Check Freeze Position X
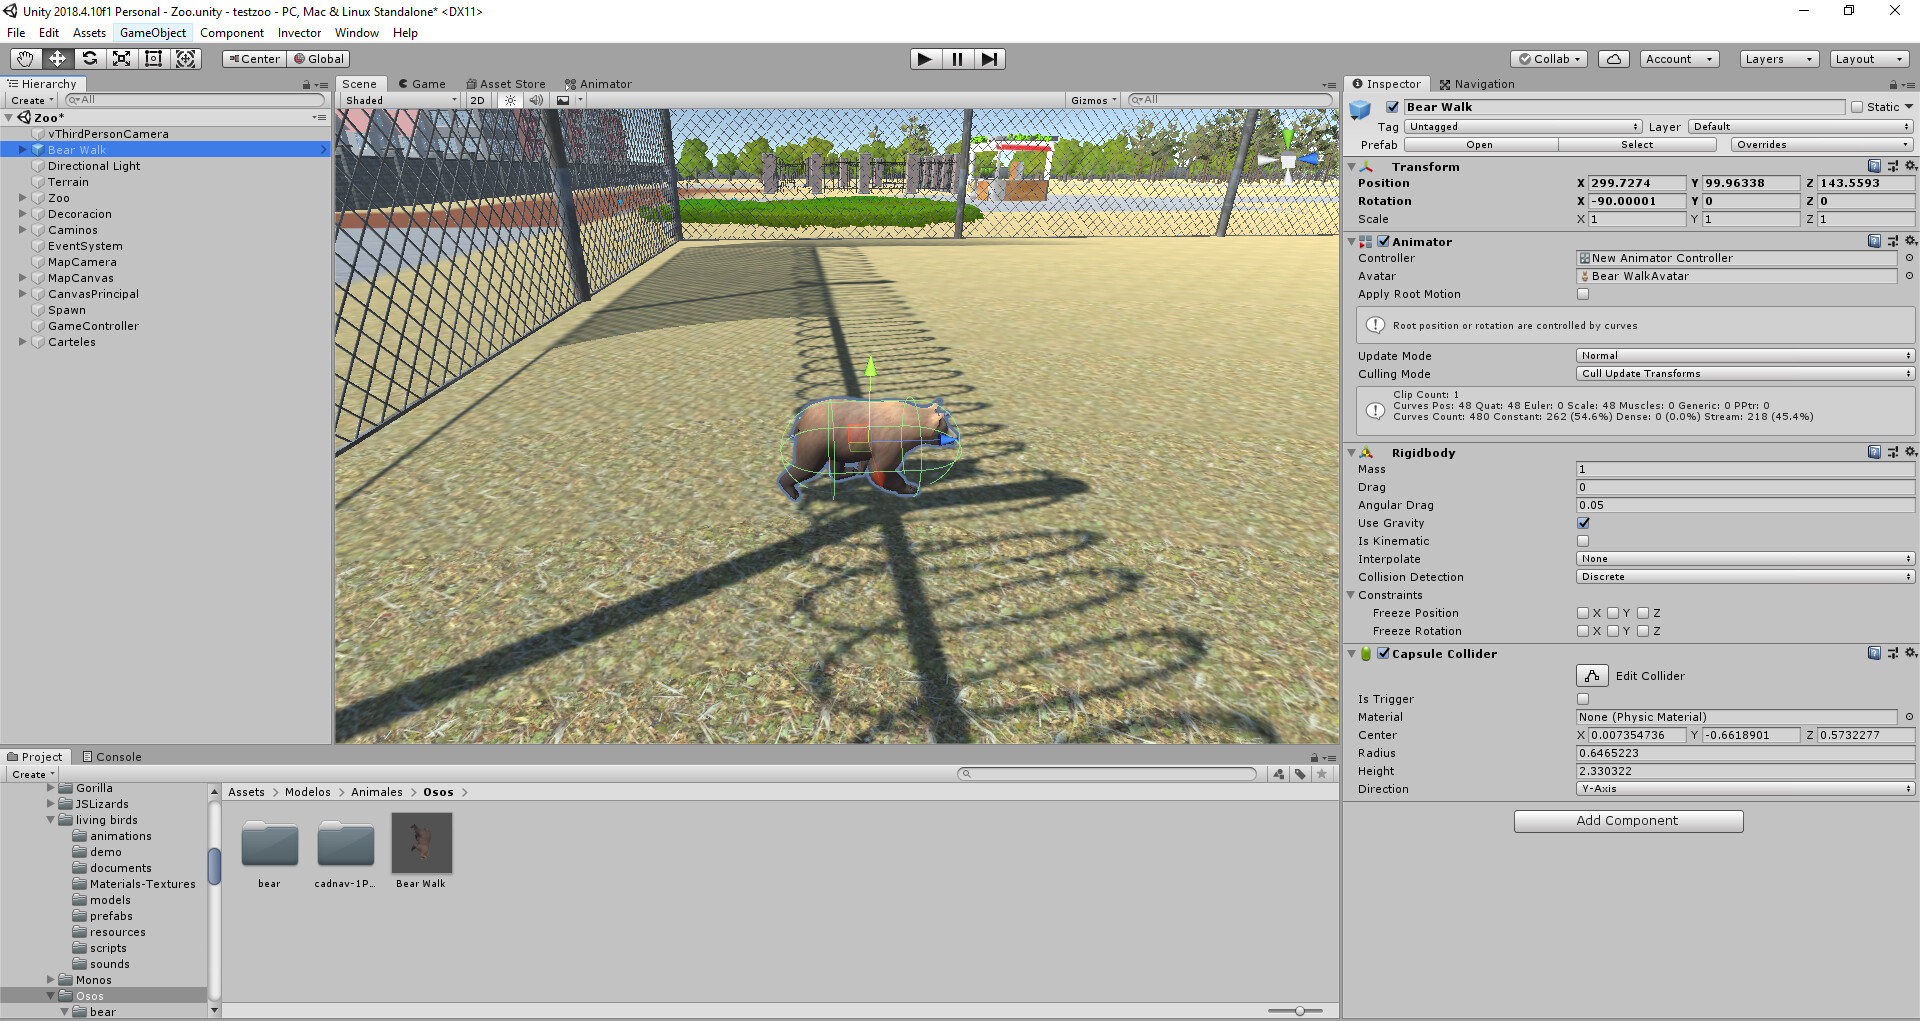The width and height of the screenshot is (1920, 1021). point(1583,613)
